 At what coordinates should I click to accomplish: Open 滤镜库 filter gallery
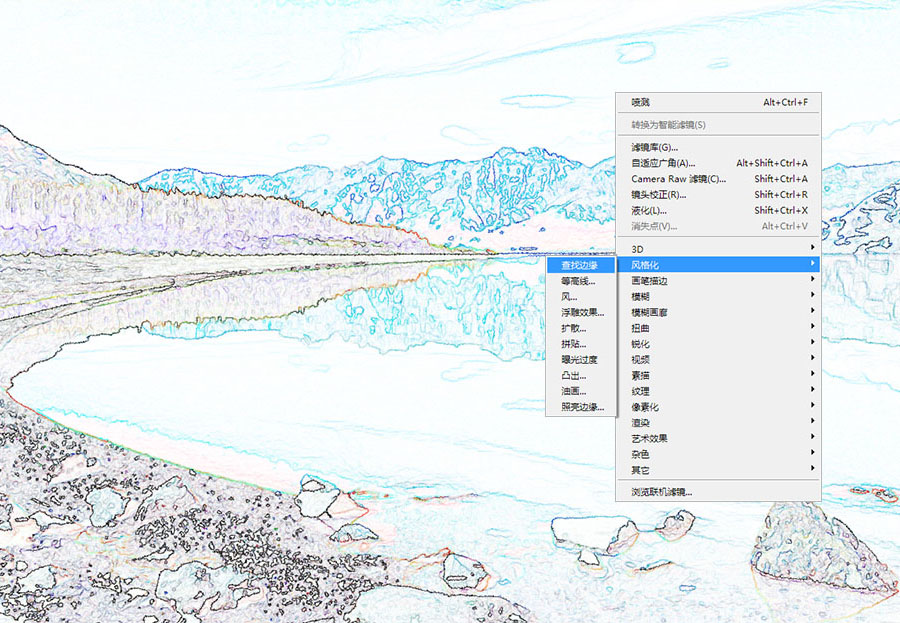coord(719,148)
